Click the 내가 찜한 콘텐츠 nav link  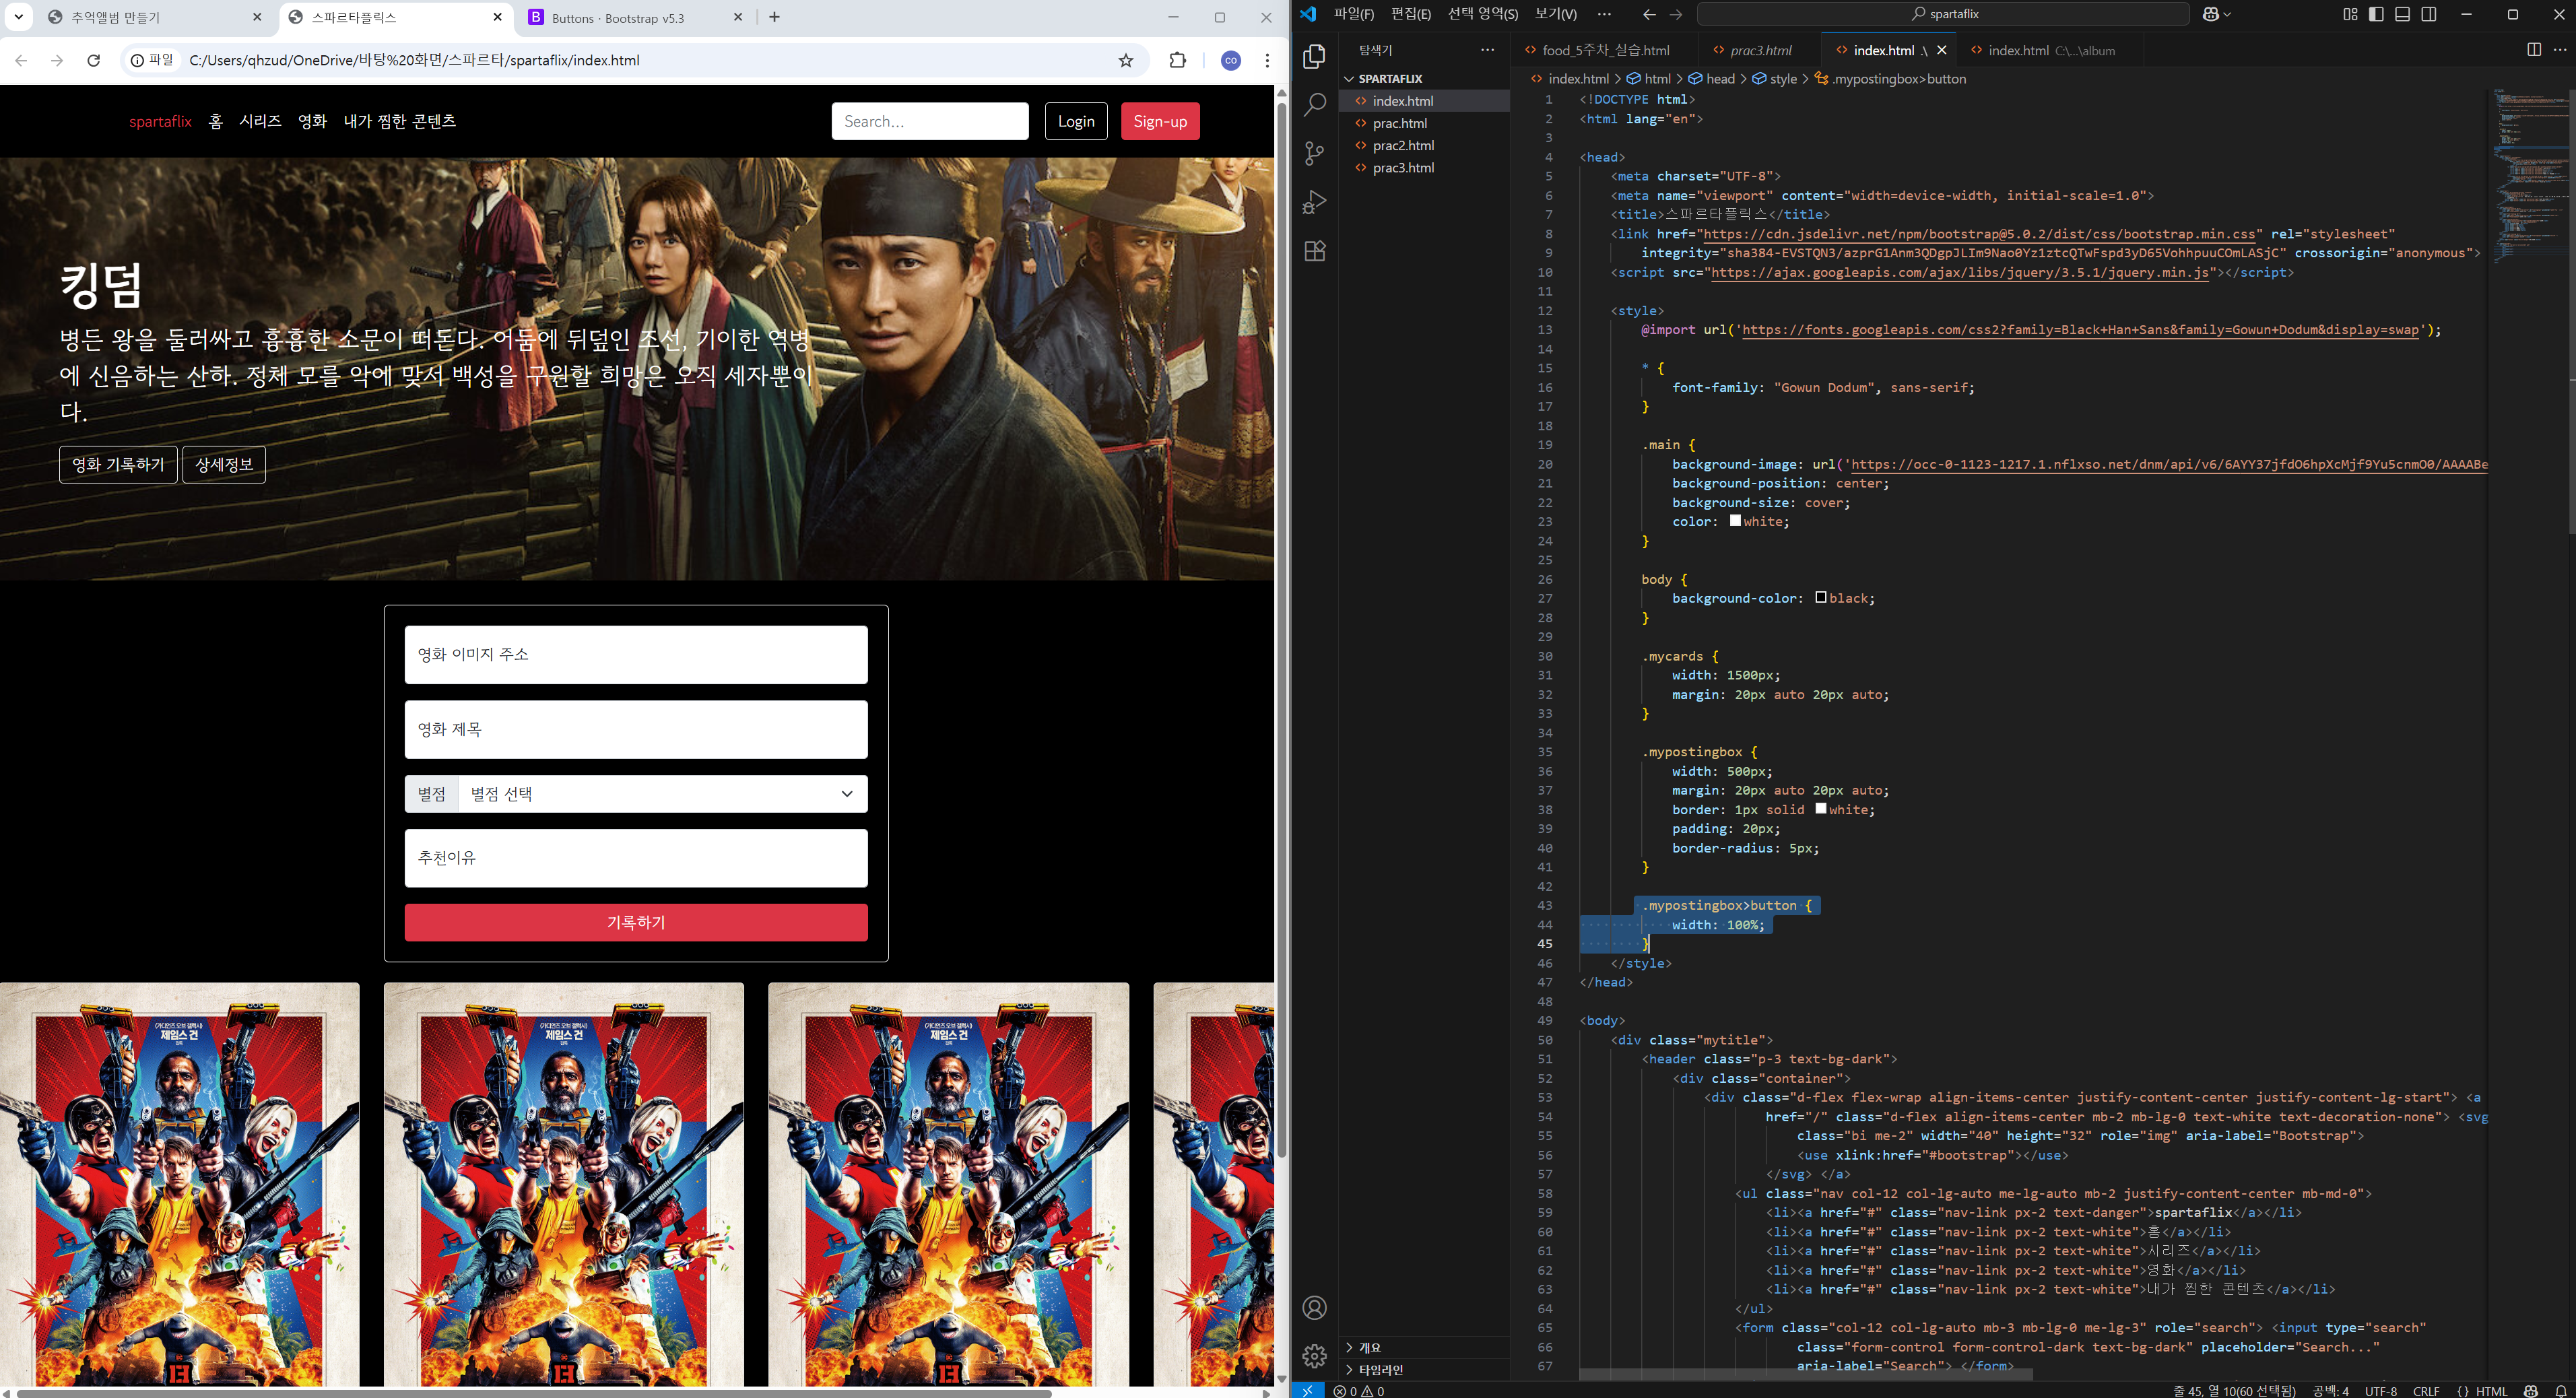(x=400, y=121)
